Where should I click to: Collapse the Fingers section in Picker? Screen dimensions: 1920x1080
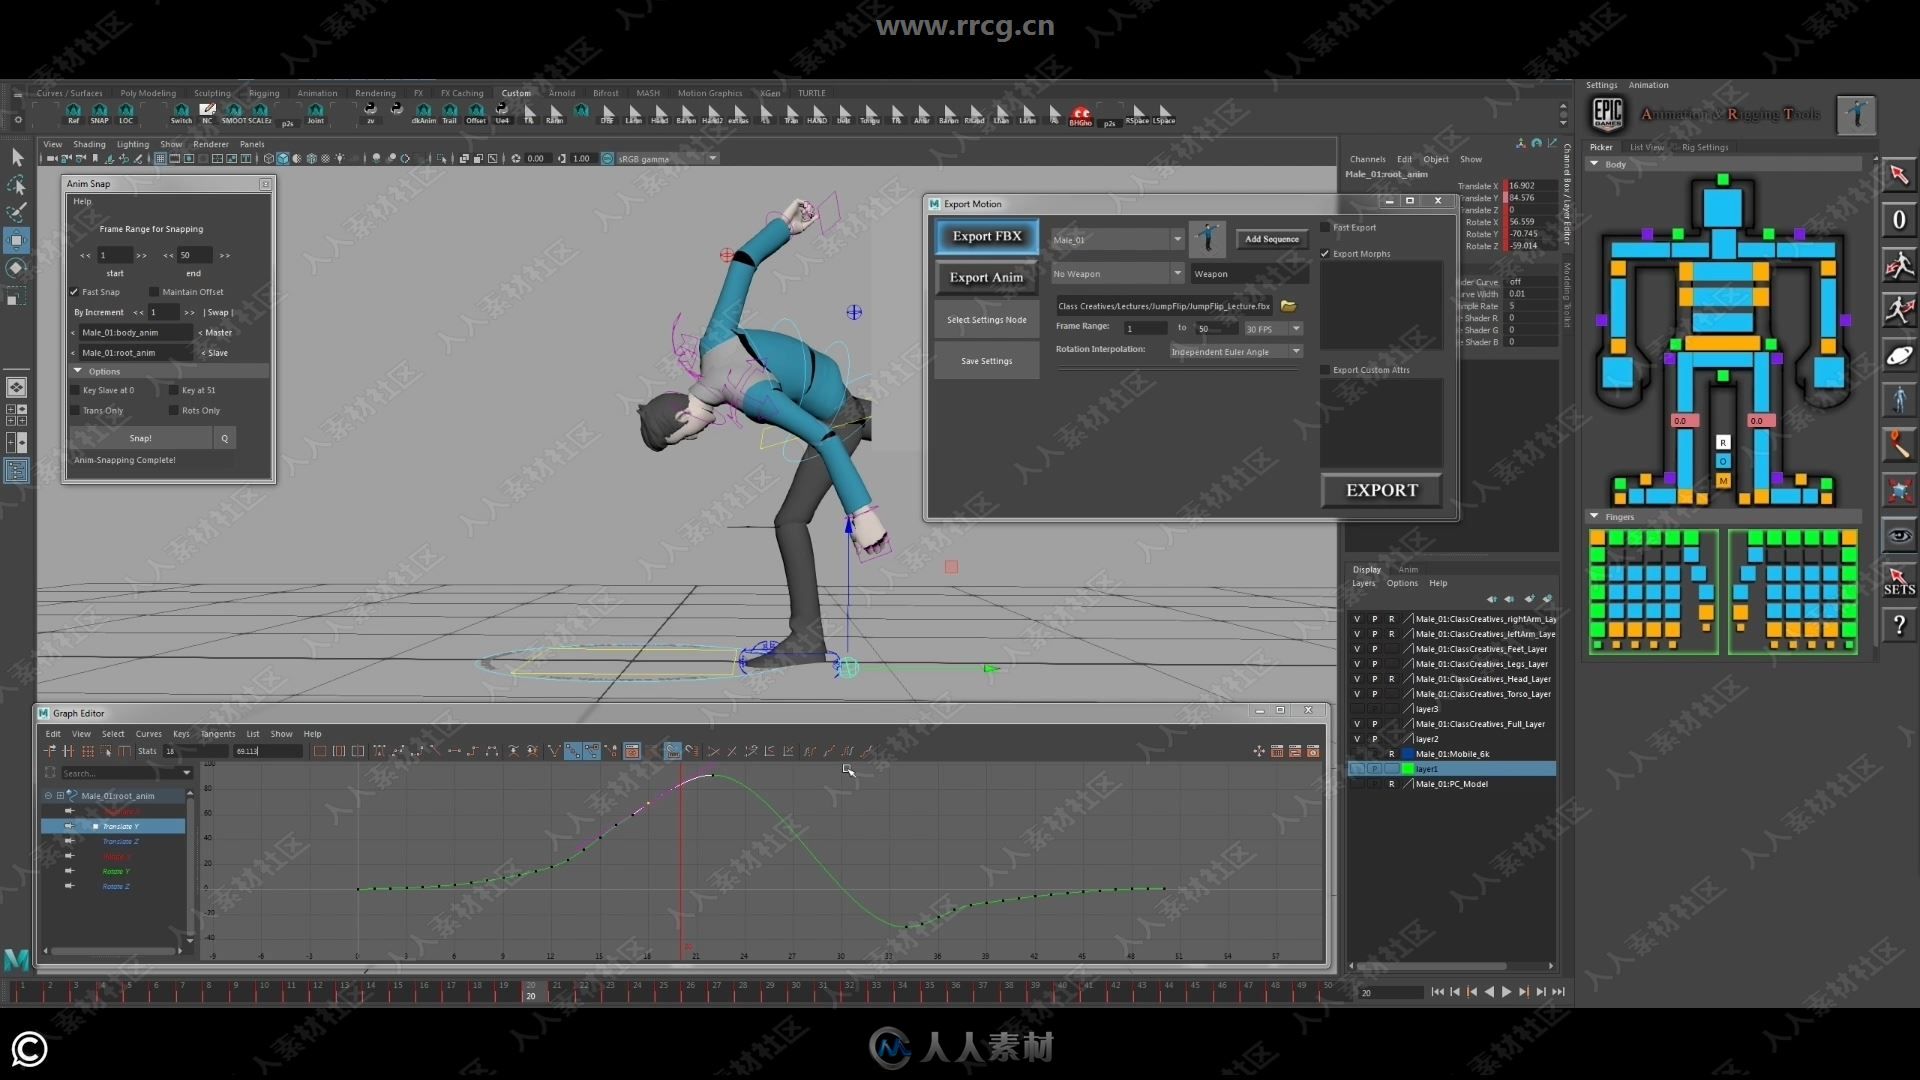(x=1594, y=517)
